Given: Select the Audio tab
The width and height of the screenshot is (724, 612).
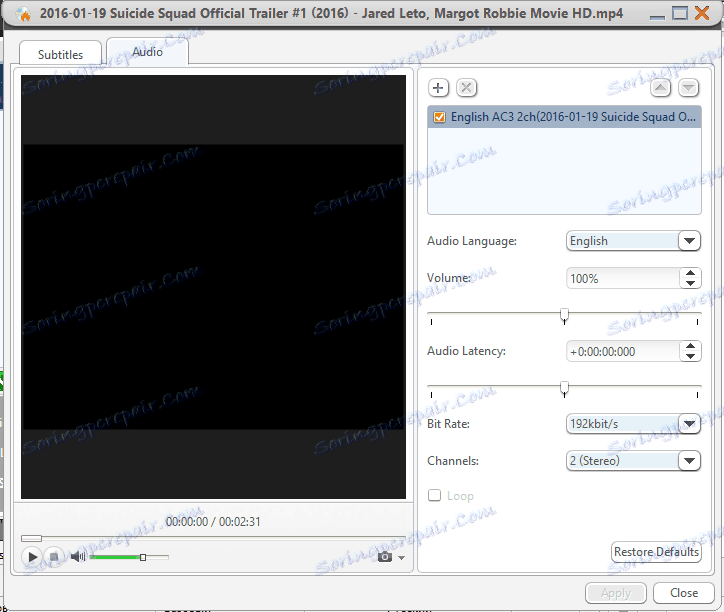Looking at the screenshot, I should tap(147, 52).
